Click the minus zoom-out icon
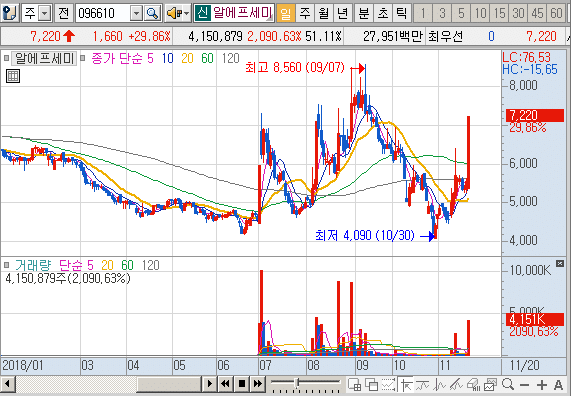This screenshot has width=571, height=396. click(524, 385)
